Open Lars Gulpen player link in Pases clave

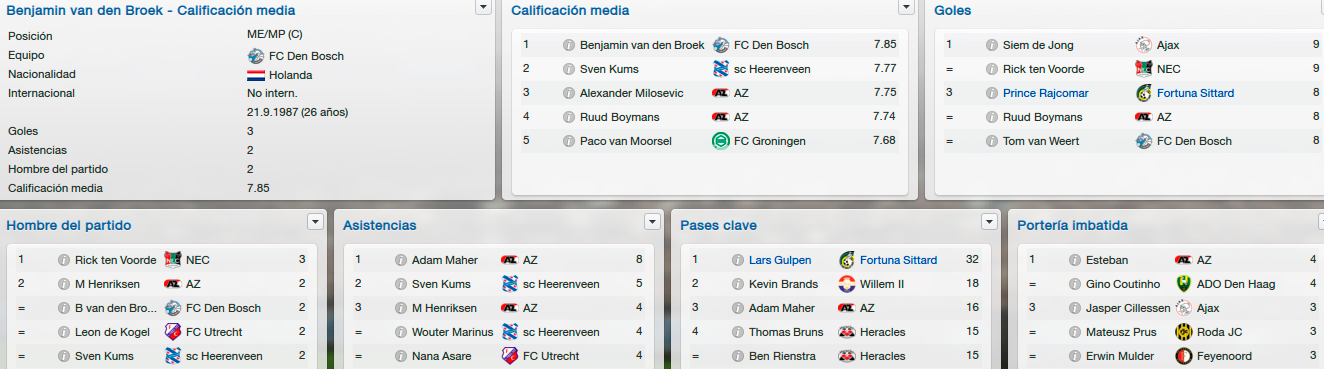pos(780,260)
